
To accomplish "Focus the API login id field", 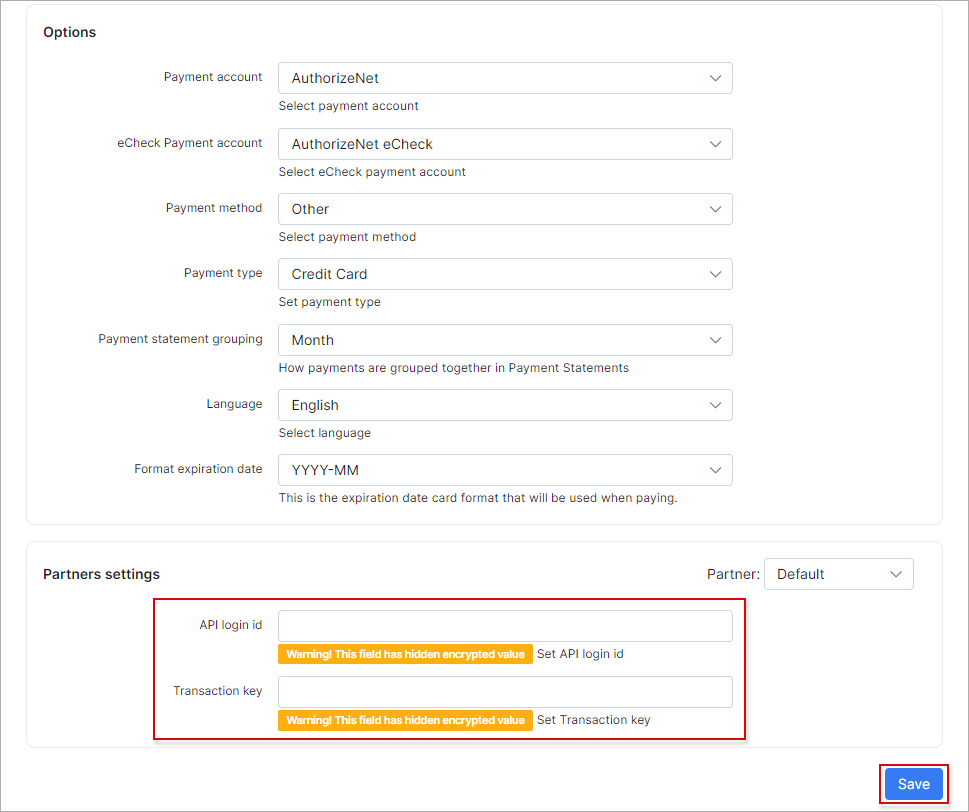I will (505, 626).
